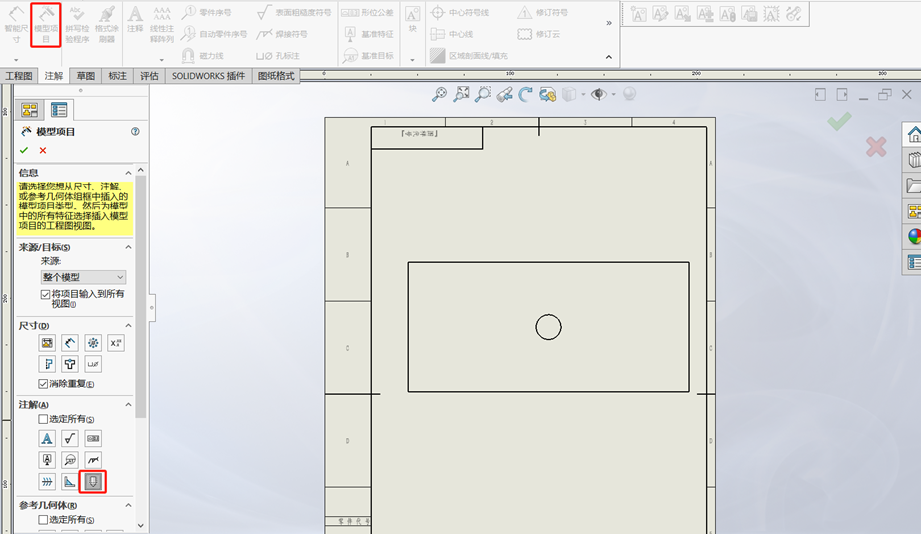Open the PropertyManager help question icon
Viewport: 921px width, 534px height.
click(135, 131)
